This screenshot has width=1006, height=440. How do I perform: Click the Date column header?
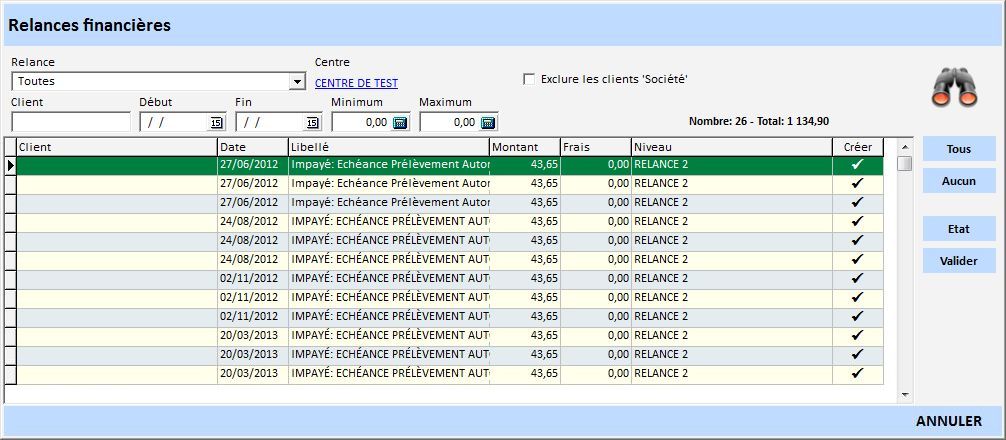252,147
